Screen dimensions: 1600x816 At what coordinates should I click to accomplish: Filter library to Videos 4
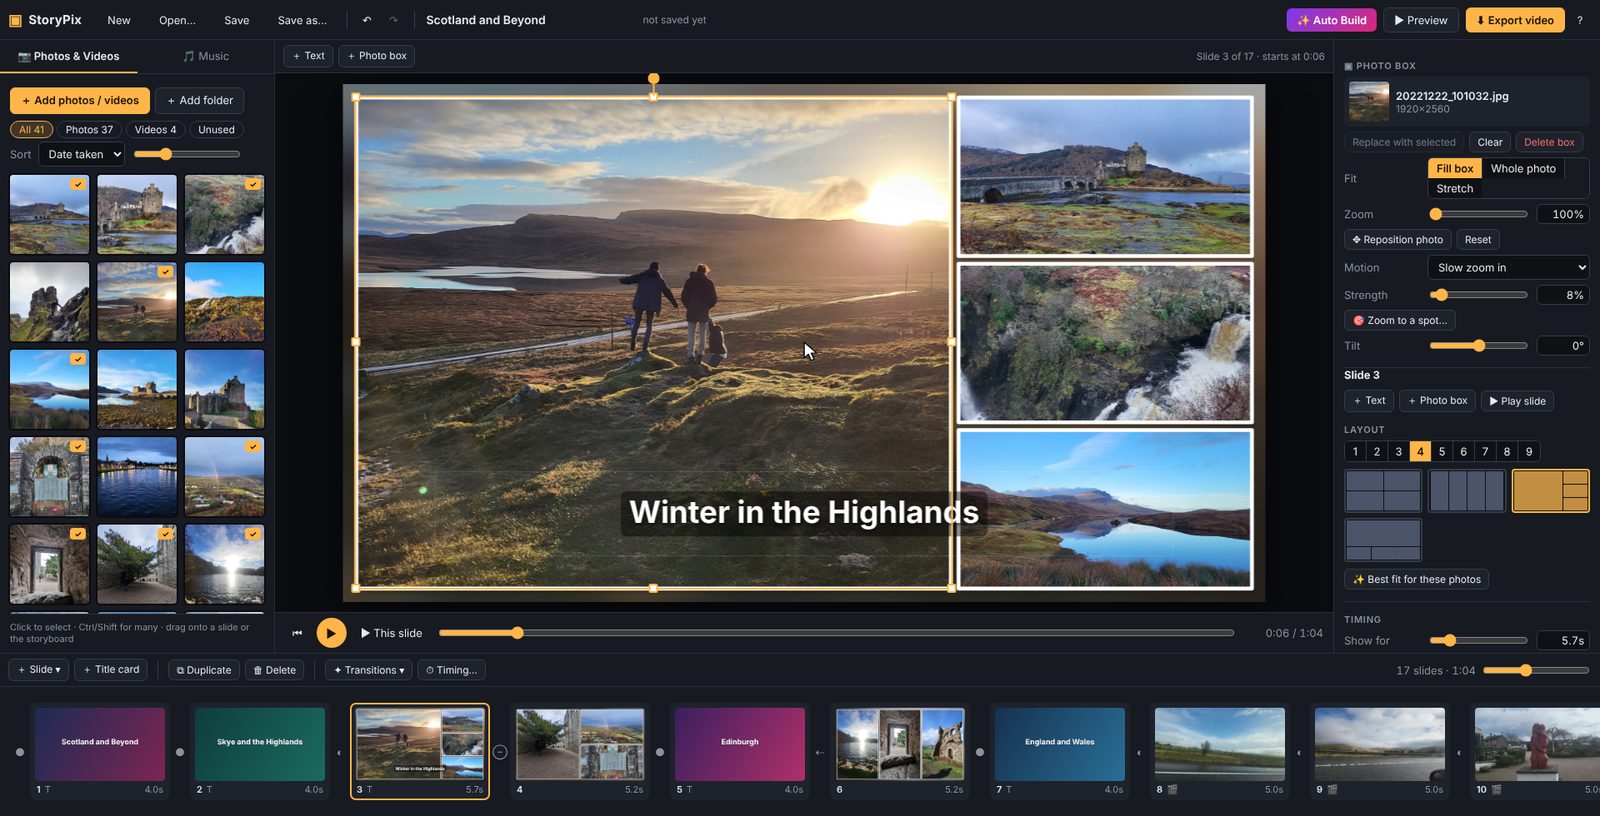pyautogui.click(x=155, y=130)
